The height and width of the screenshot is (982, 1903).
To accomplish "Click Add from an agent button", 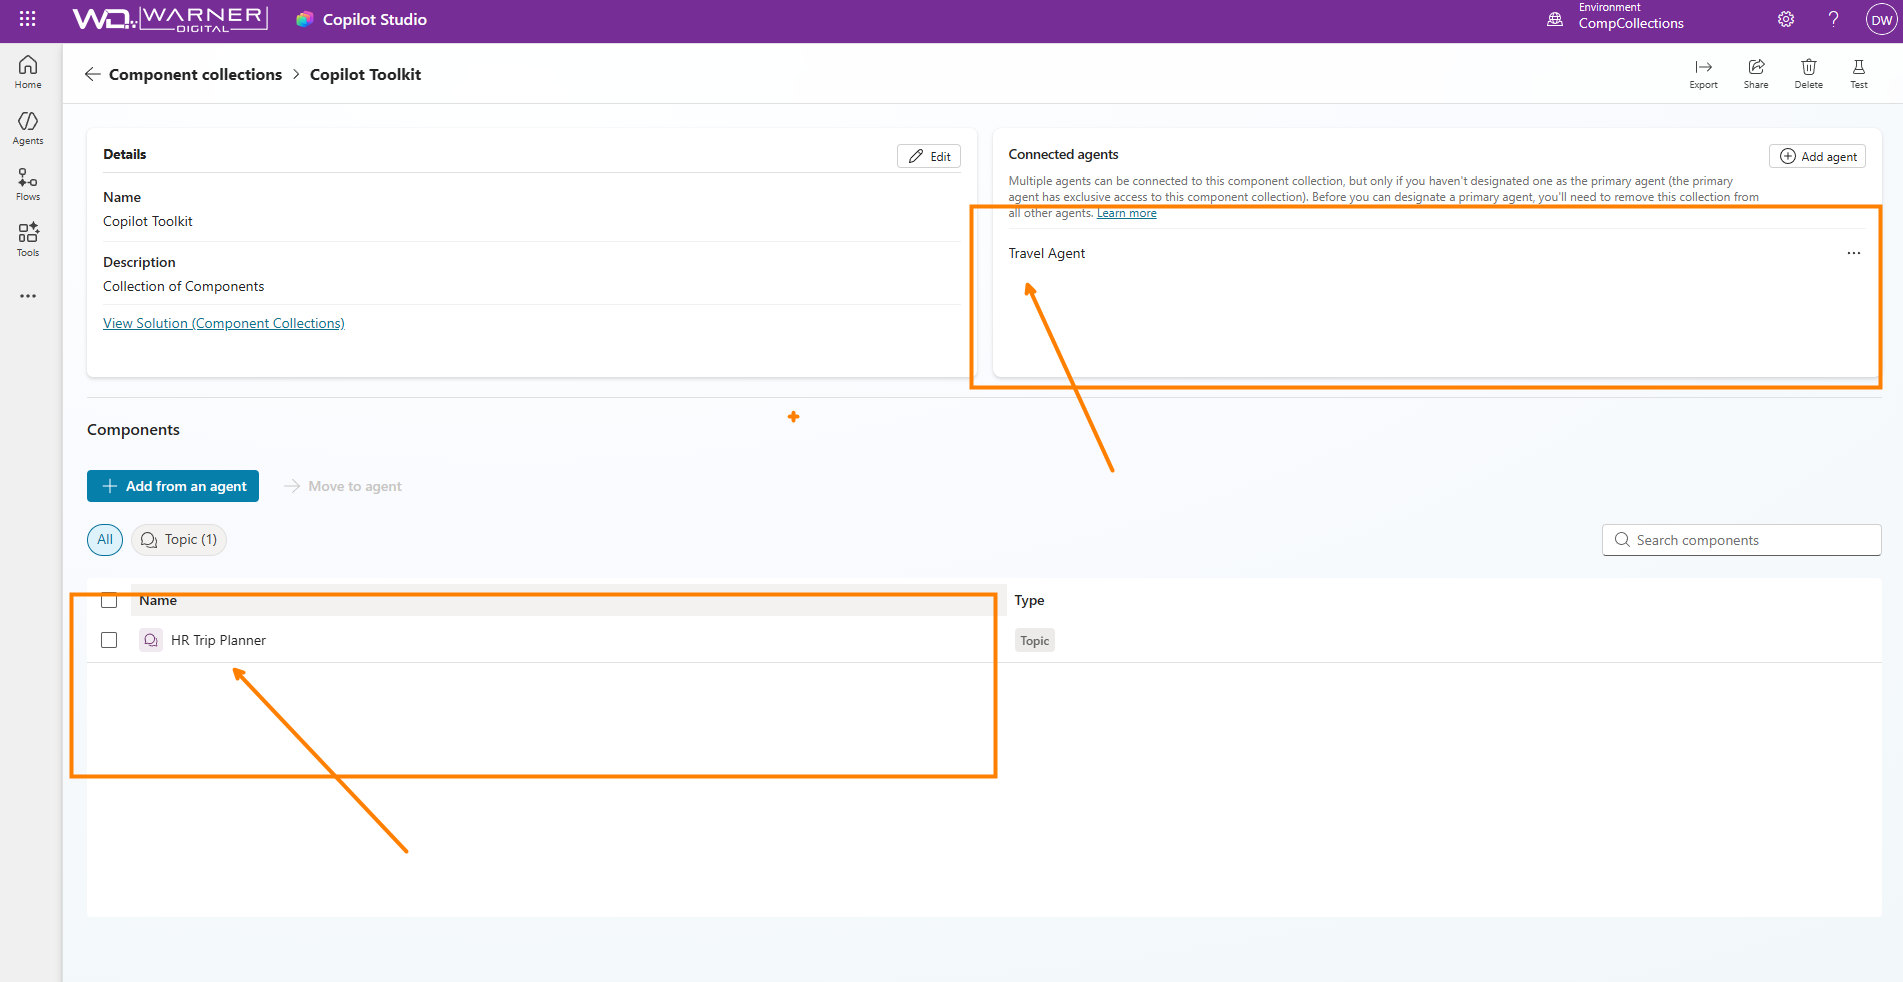I will pyautogui.click(x=173, y=486).
